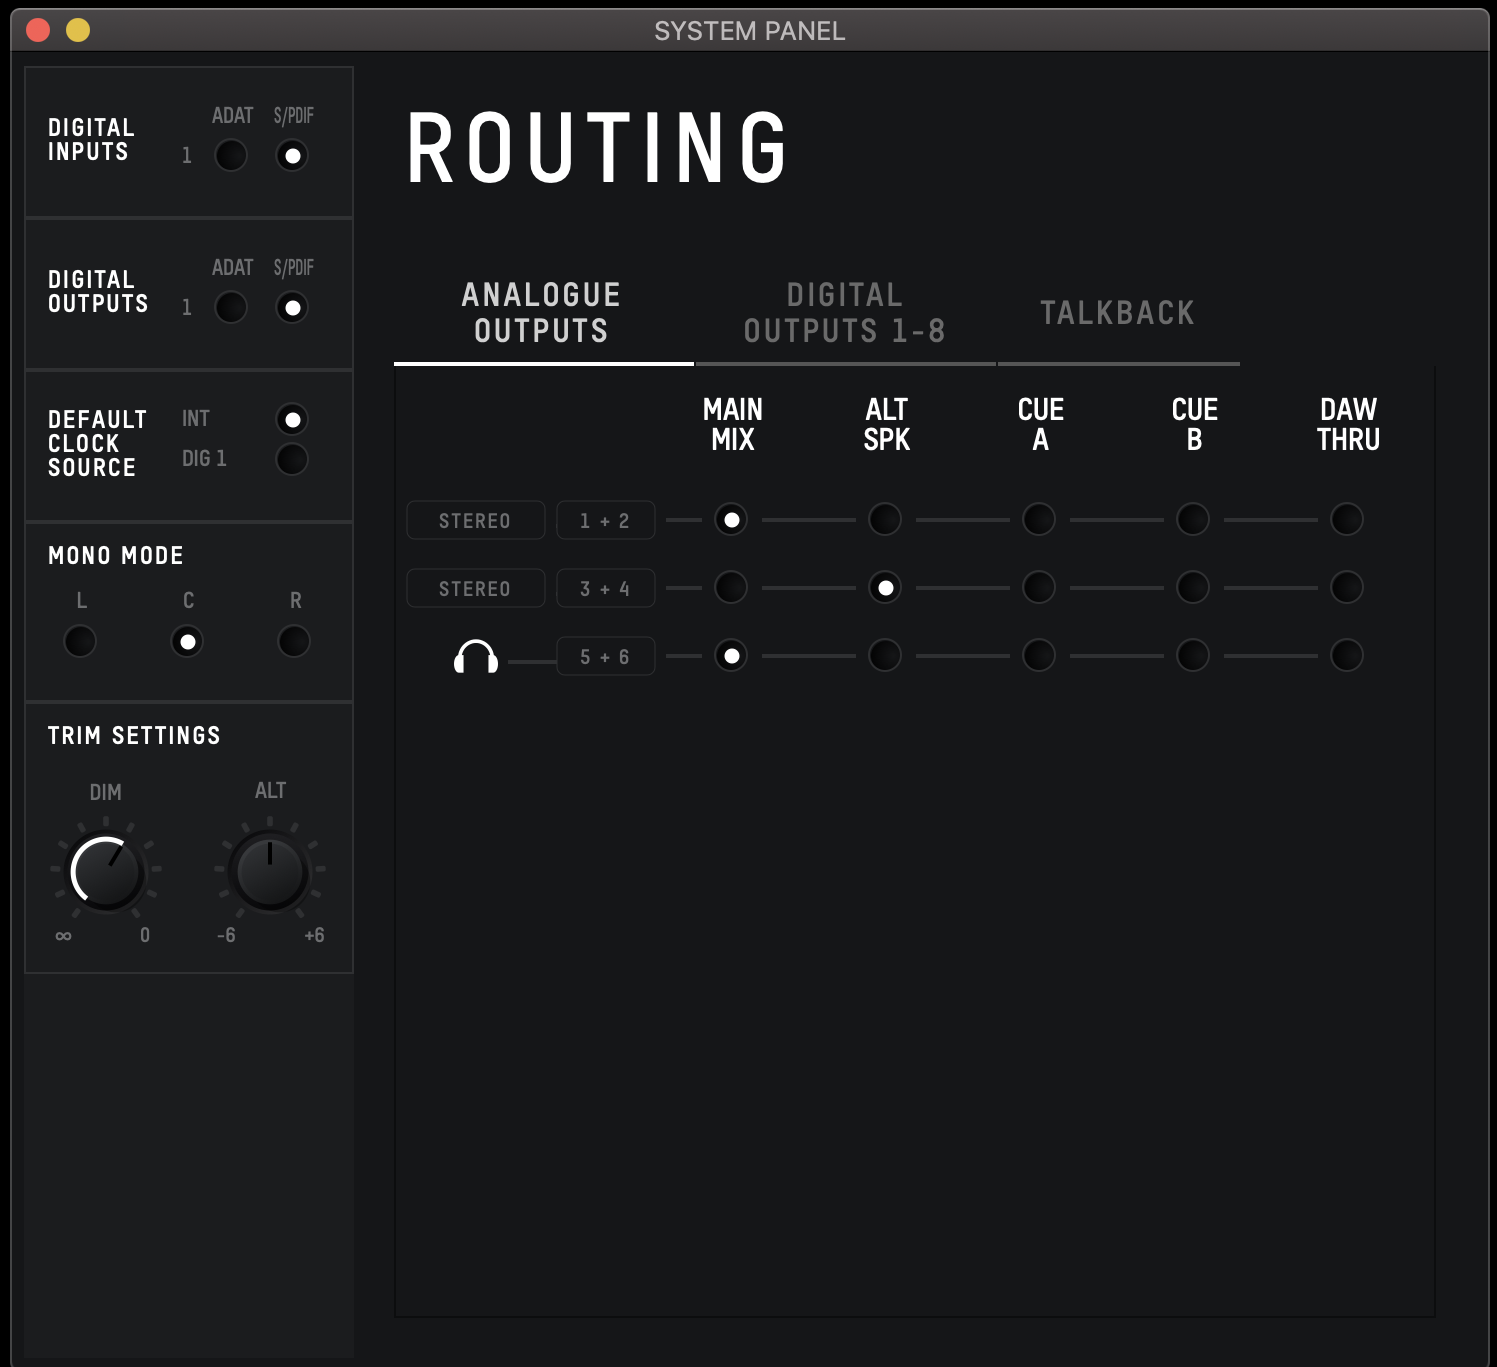Choose C for Mono Mode
This screenshot has width=1497, height=1367.
[x=187, y=641]
